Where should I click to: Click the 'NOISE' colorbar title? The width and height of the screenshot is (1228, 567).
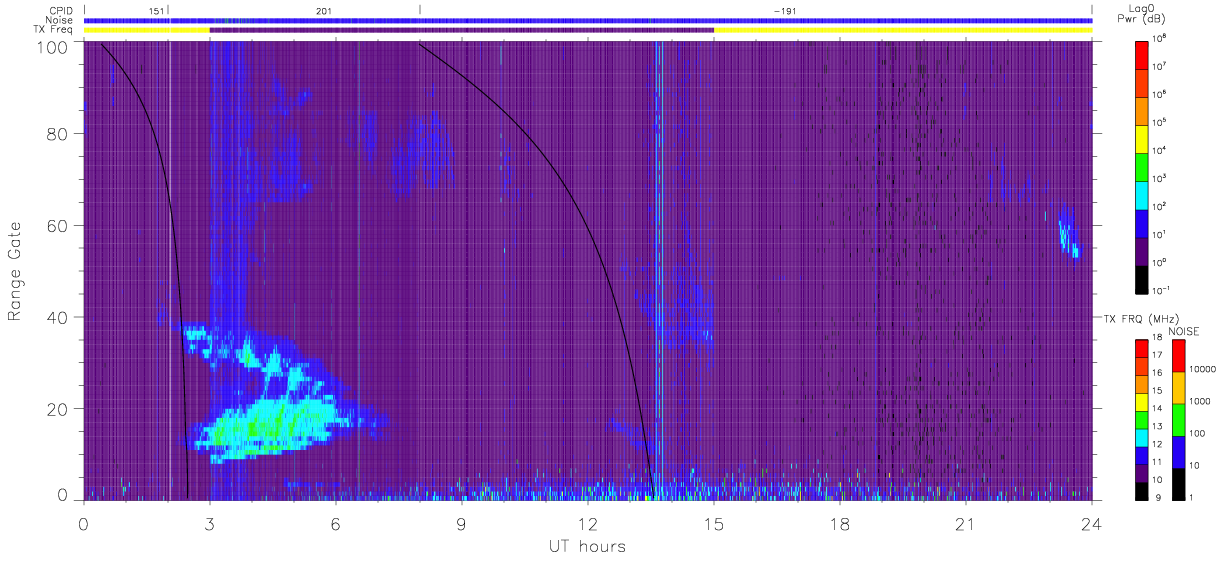[x=1183, y=331]
